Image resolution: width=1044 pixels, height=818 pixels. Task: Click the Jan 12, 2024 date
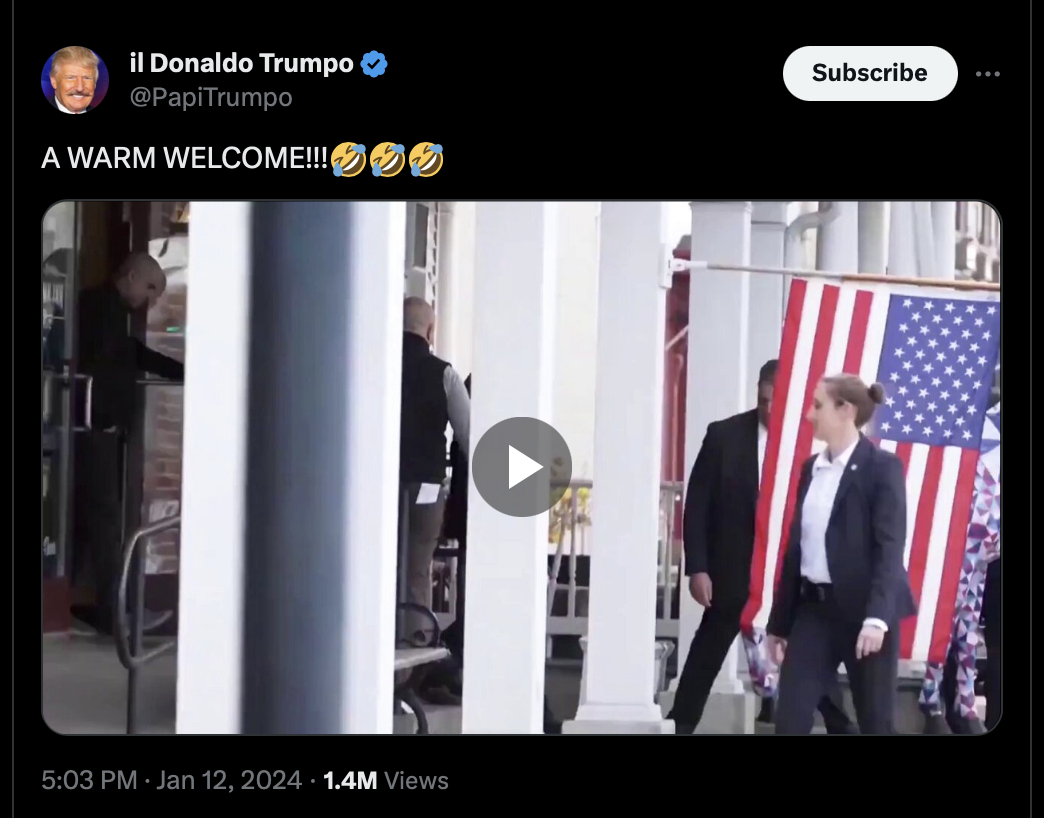click(229, 780)
